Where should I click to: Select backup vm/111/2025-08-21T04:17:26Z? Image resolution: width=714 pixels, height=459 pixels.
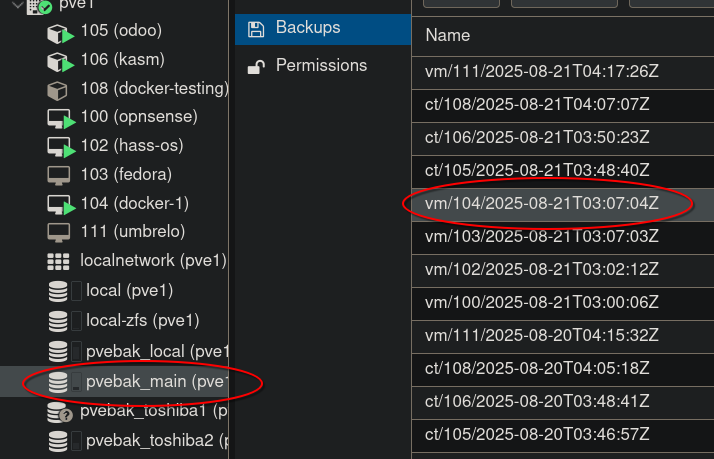541,71
